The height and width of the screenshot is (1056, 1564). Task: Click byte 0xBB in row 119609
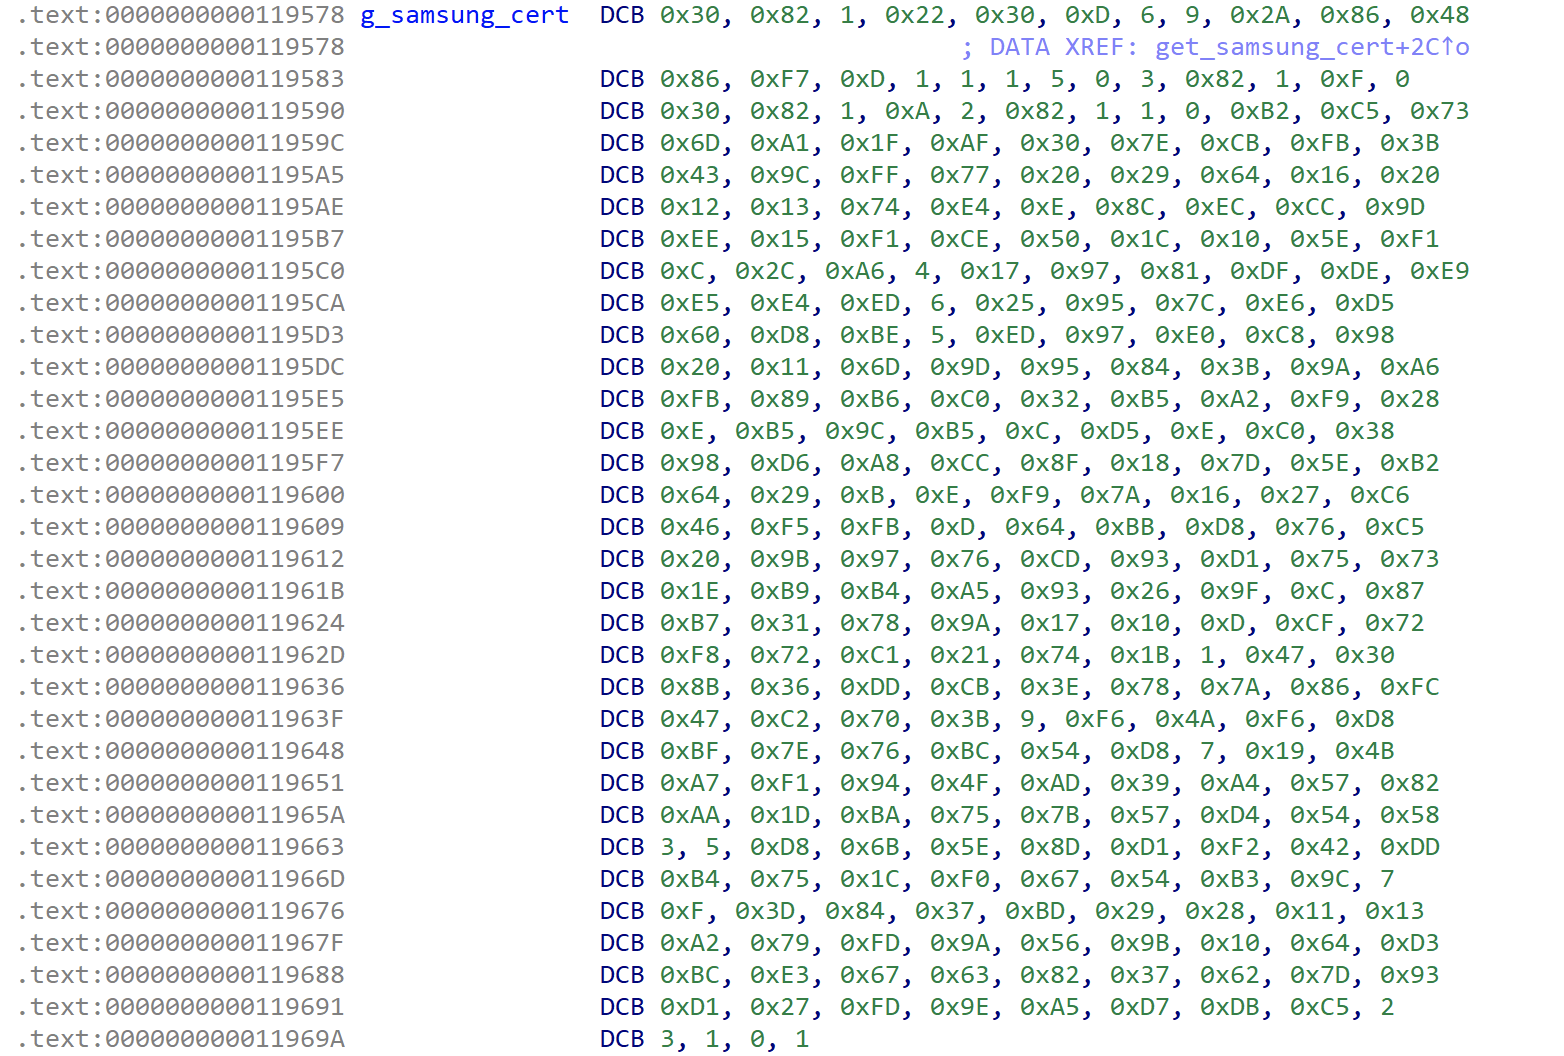pos(1125,527)
